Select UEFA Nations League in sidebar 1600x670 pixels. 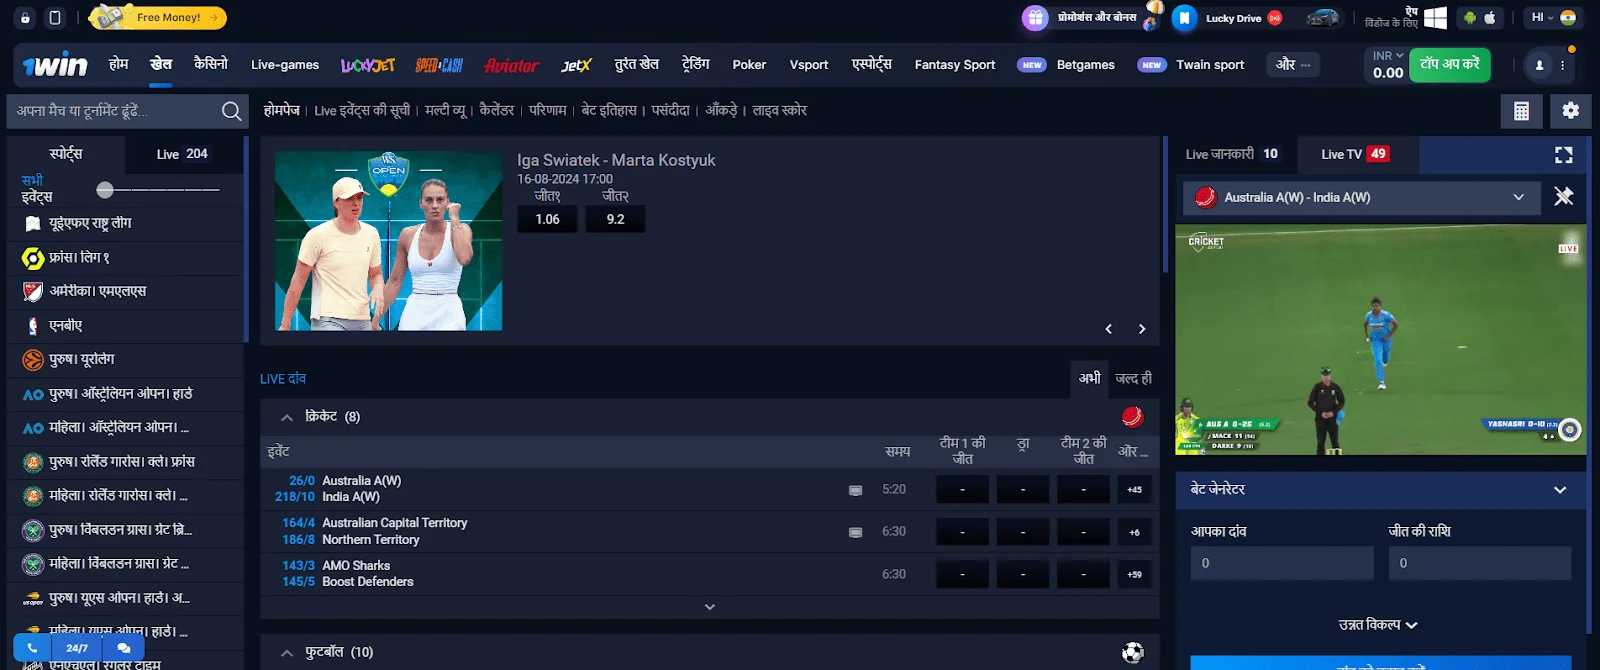[x=126, y=224]
